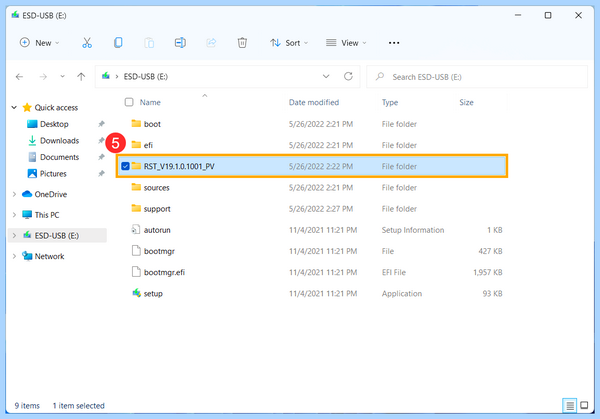Select ESD-USB (E:) in navigation pane
This screenshot has height=419, width=600.
click(57, 235)
